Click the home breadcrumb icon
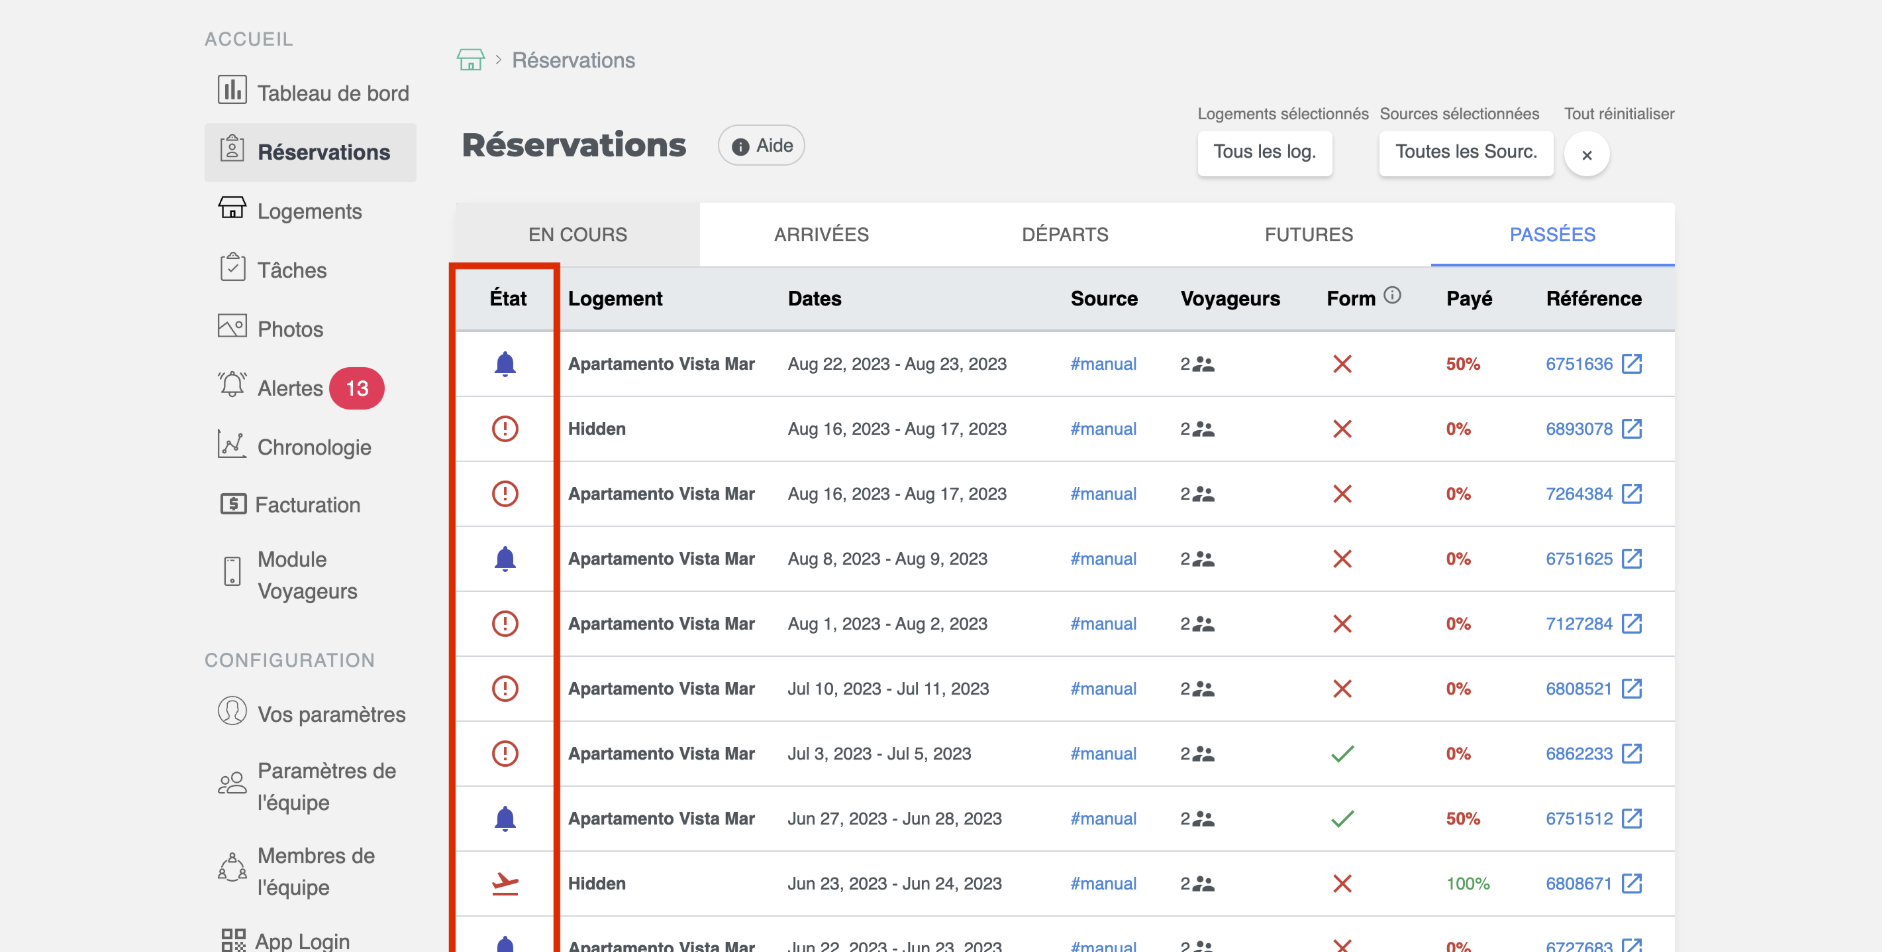The image size is (1882, 952). pos(470,60)
